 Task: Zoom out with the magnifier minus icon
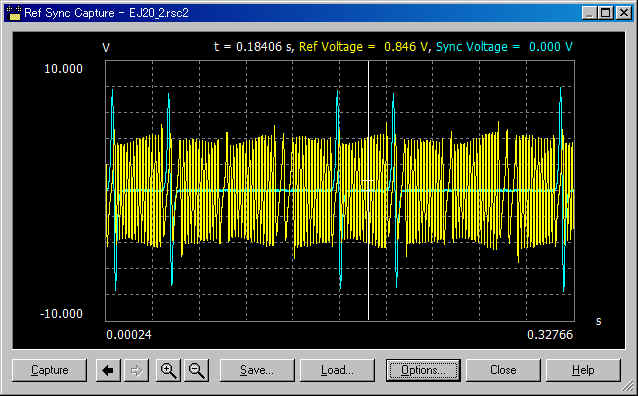197,370
